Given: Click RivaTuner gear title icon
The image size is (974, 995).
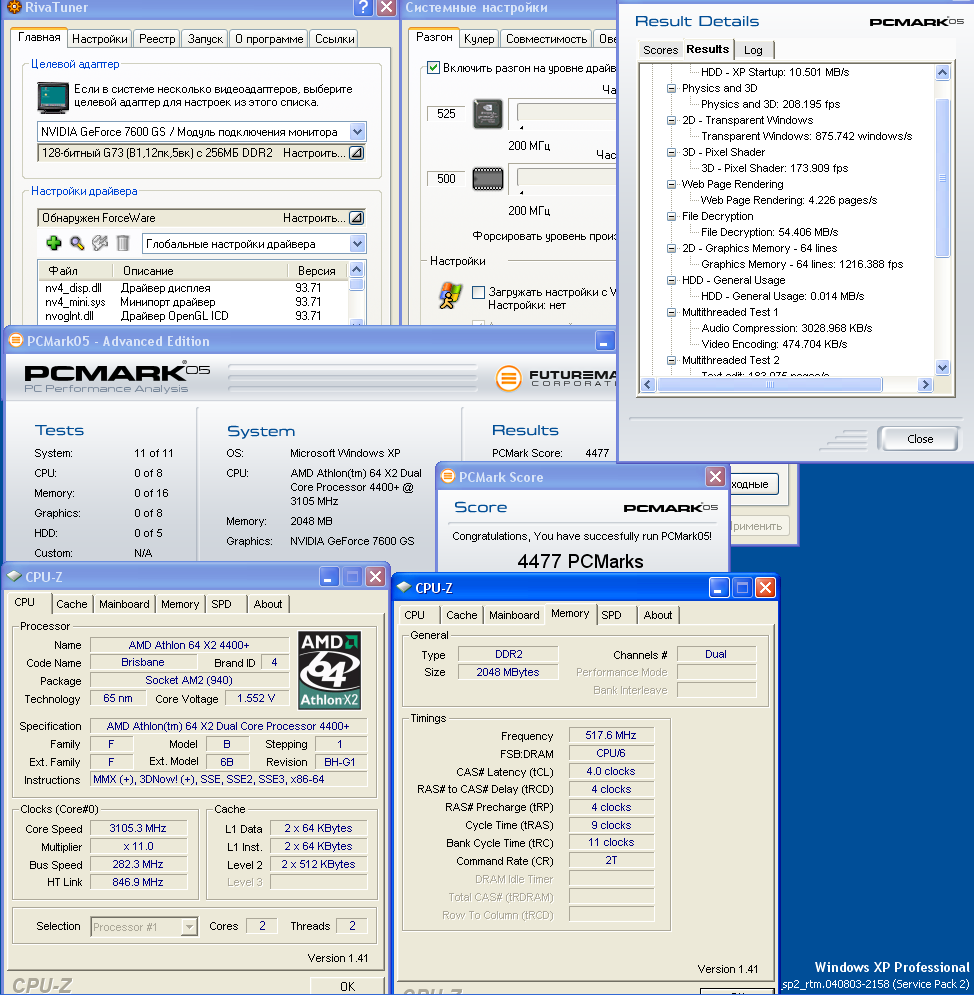Looking at the screenshot, I should [x=14, y=7].
